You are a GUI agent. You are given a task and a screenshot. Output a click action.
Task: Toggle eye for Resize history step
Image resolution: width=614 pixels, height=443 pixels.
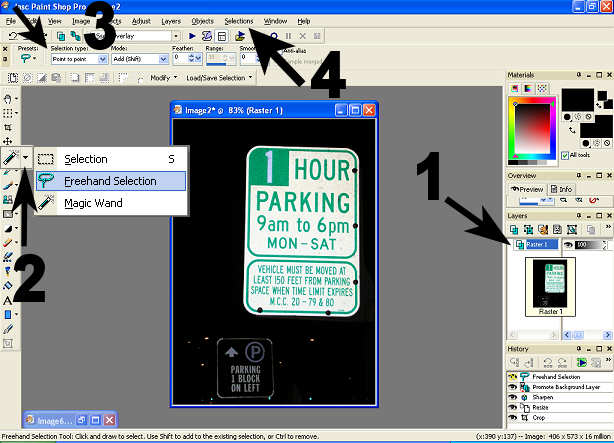[x=512, y=407]
